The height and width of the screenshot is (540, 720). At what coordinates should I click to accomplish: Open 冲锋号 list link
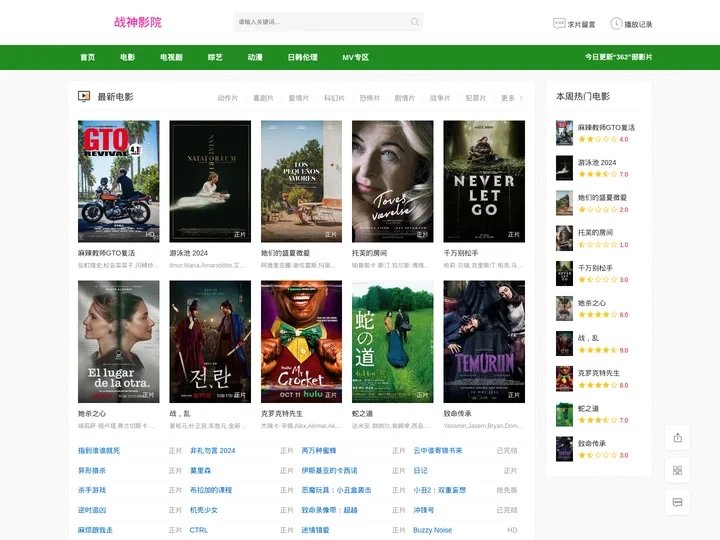[423, 510]
